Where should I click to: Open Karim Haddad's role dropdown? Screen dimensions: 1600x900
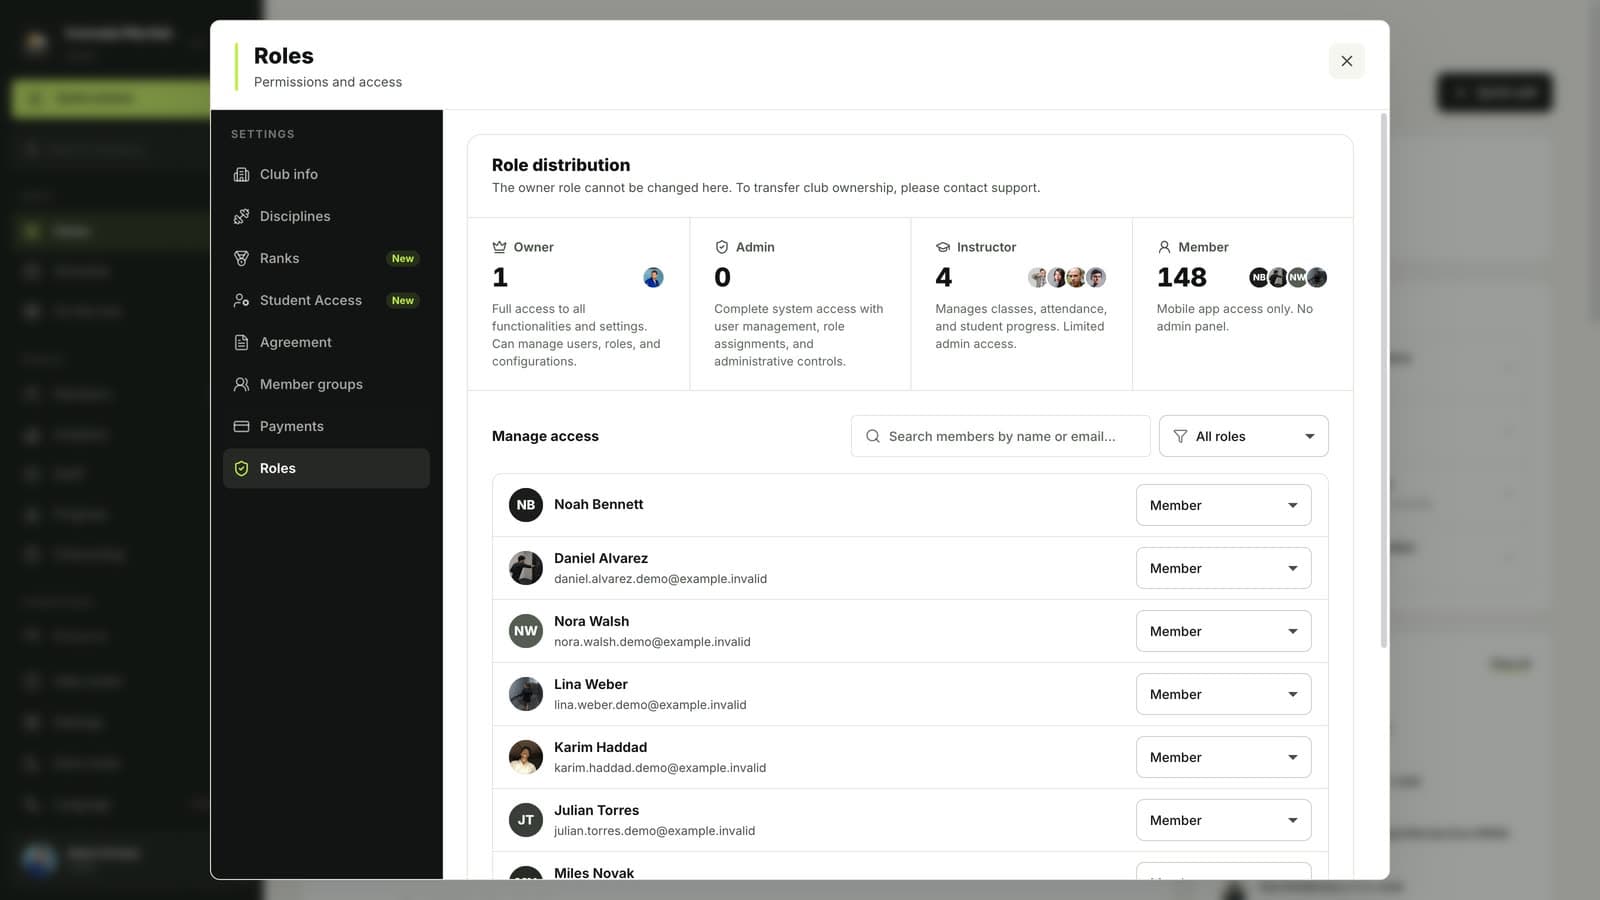click(1223, 757)
